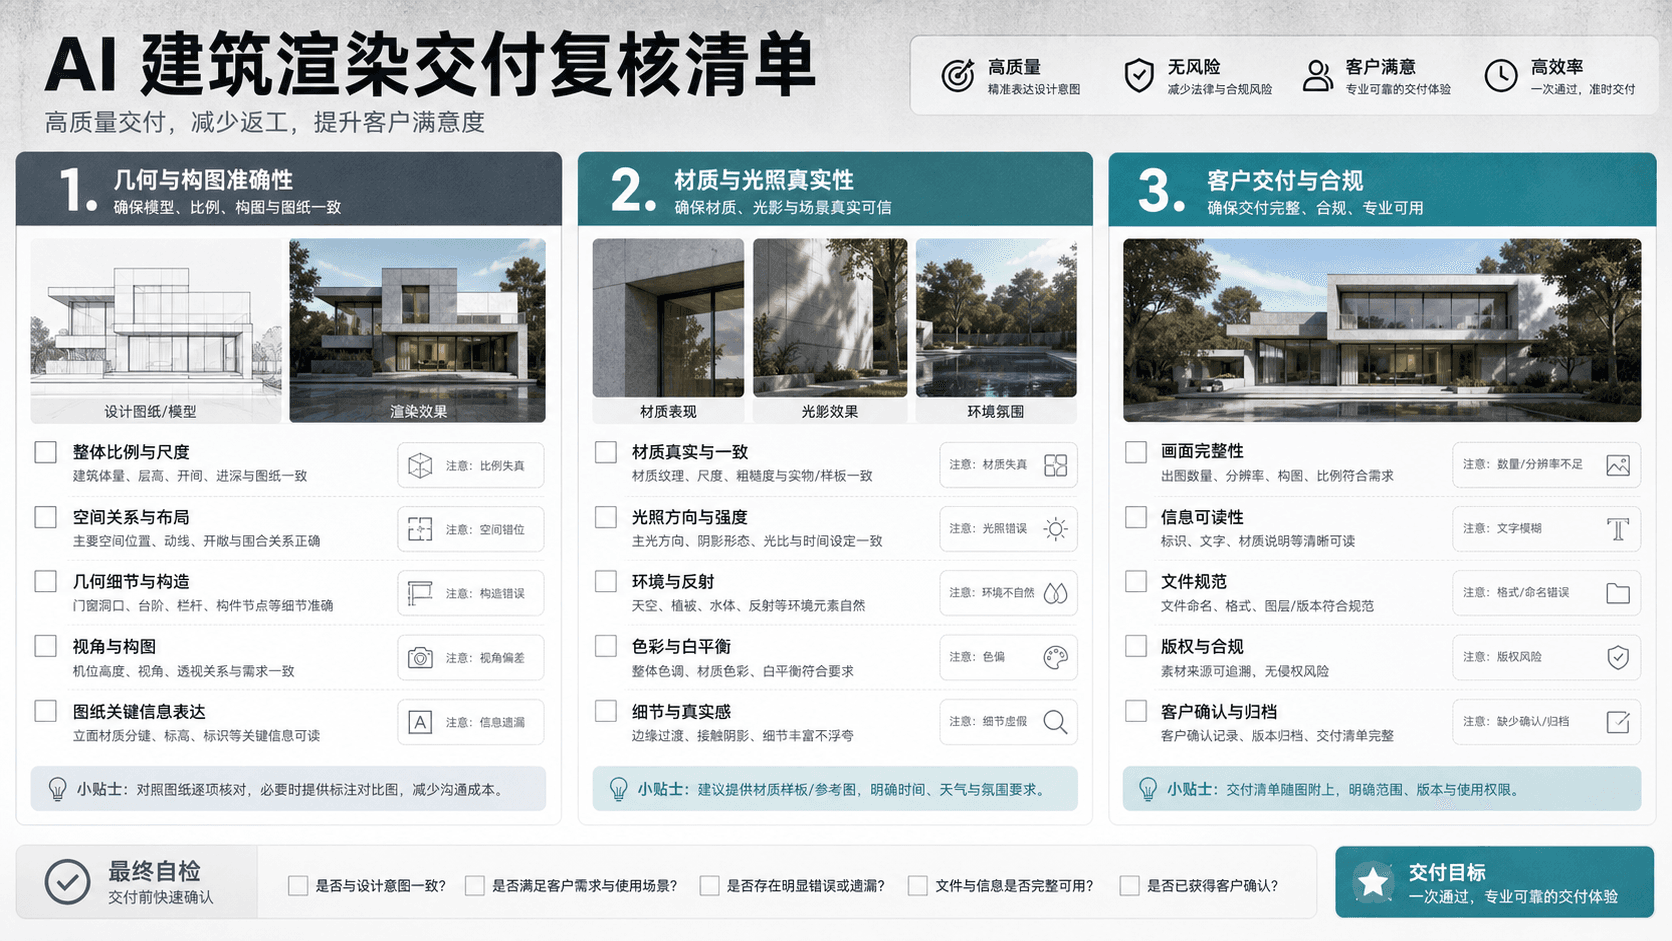1672x941 pixels.
Task: Check the 画面完整性 checkbox
Action: click(1136, 452)
